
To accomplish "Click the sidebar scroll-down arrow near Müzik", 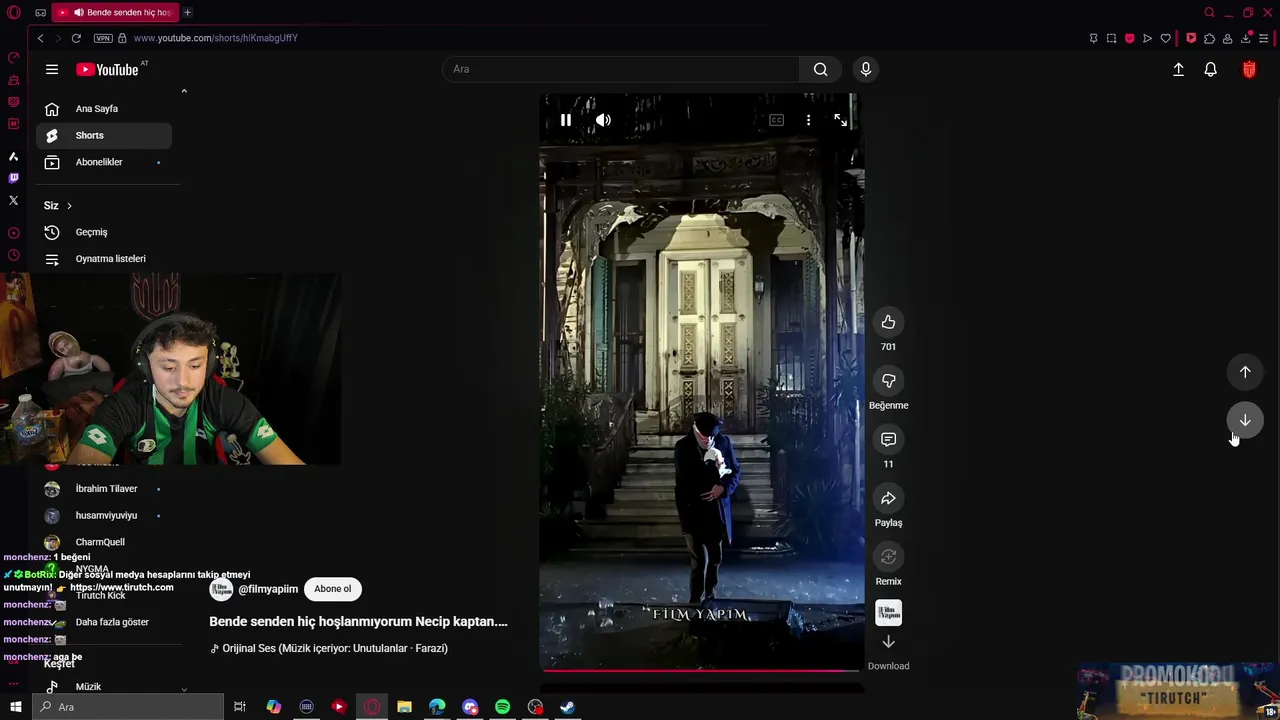I will [x=184, y=689].
